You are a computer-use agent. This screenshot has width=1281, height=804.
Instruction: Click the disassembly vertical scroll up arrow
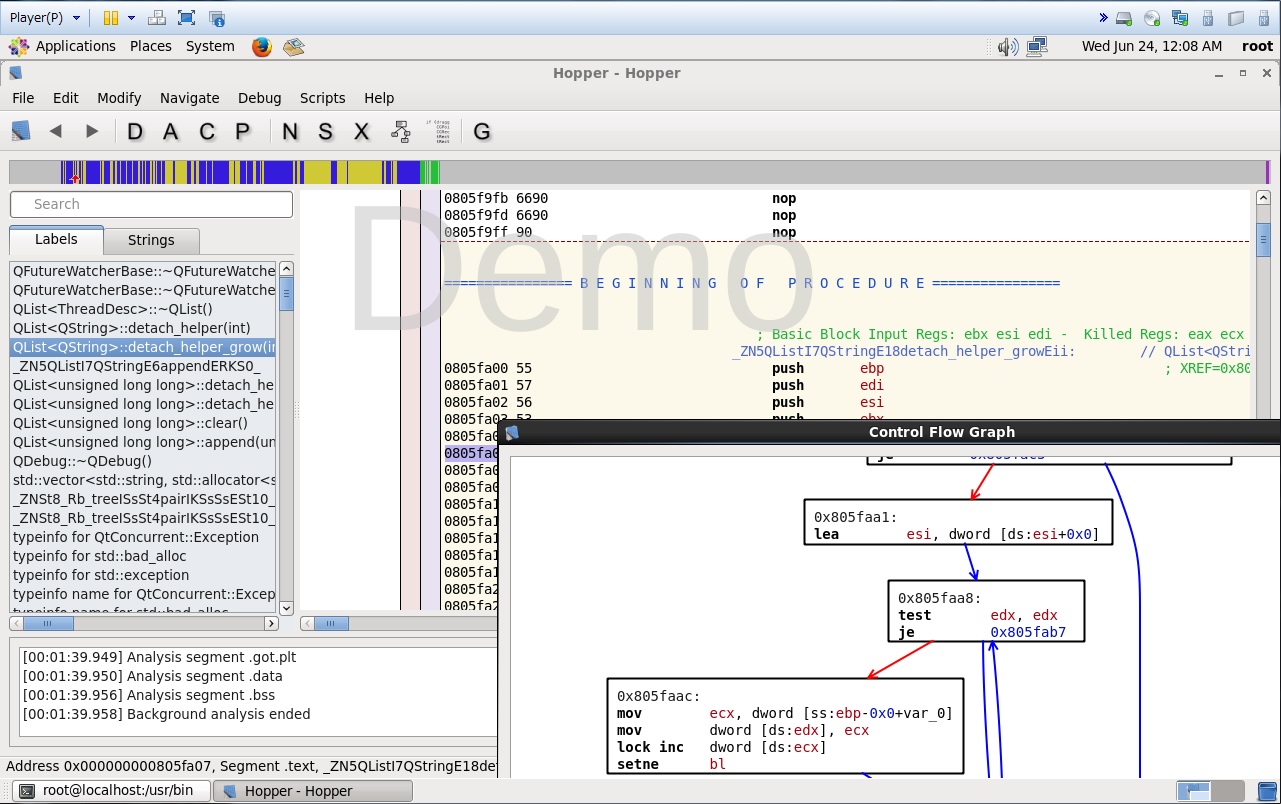point(1263,198)
